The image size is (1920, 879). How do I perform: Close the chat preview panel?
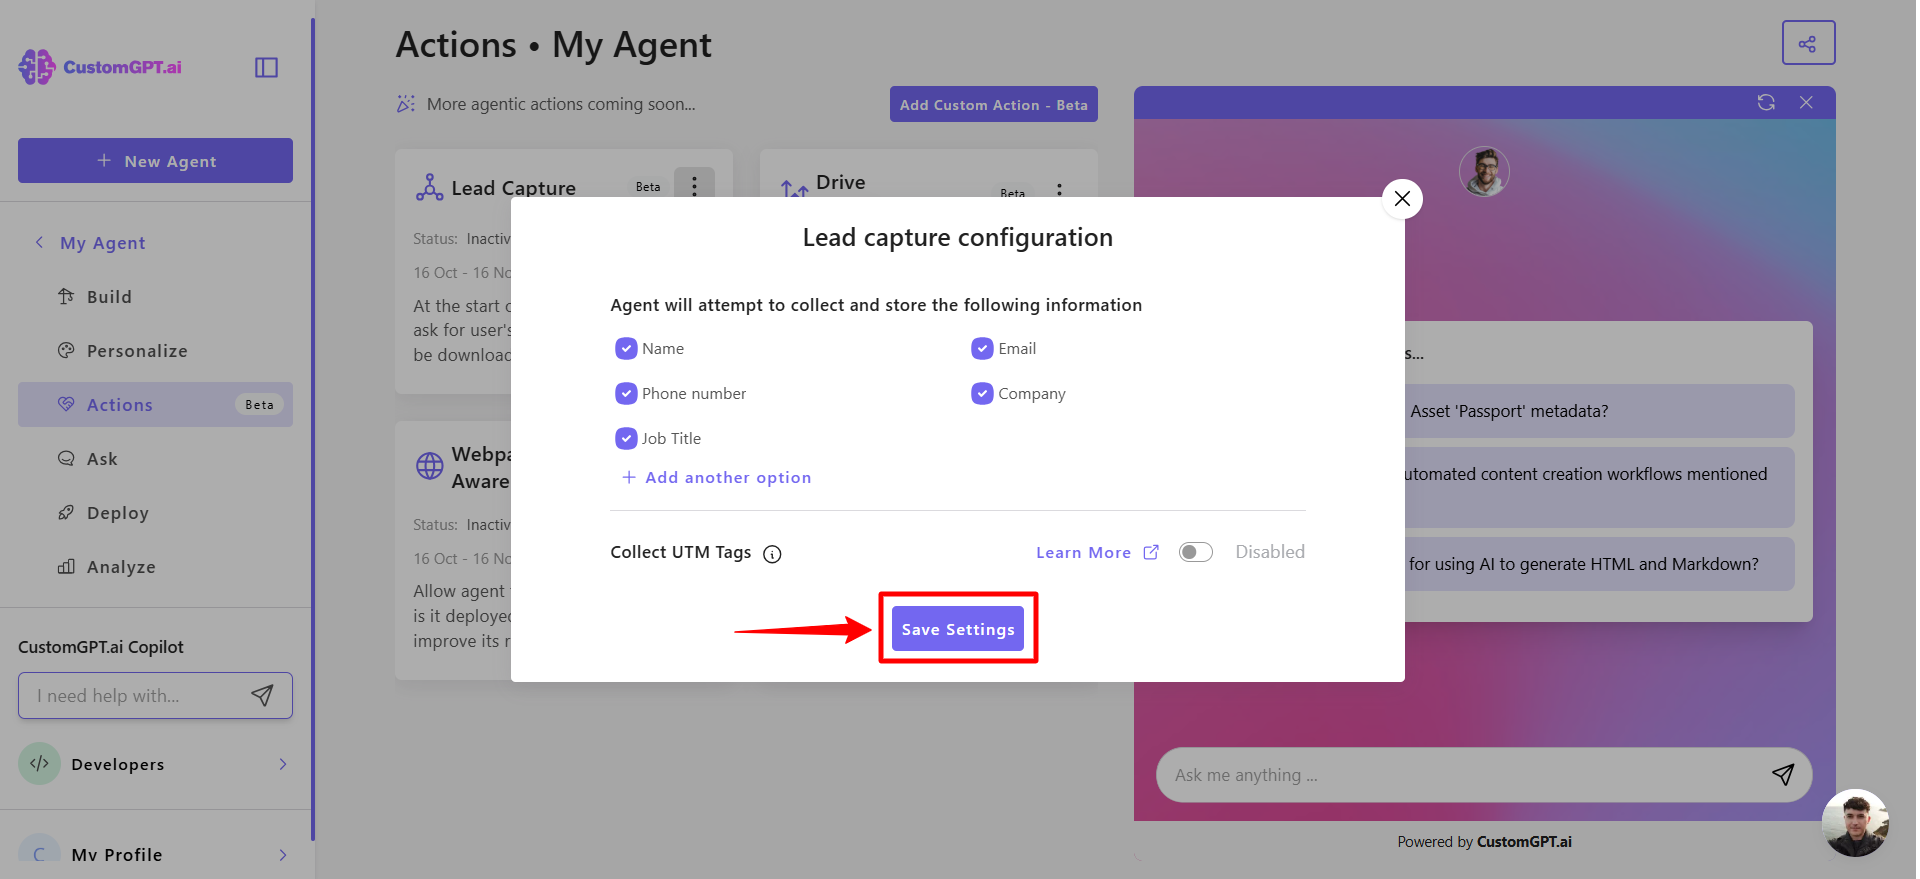click(1806, 102)
